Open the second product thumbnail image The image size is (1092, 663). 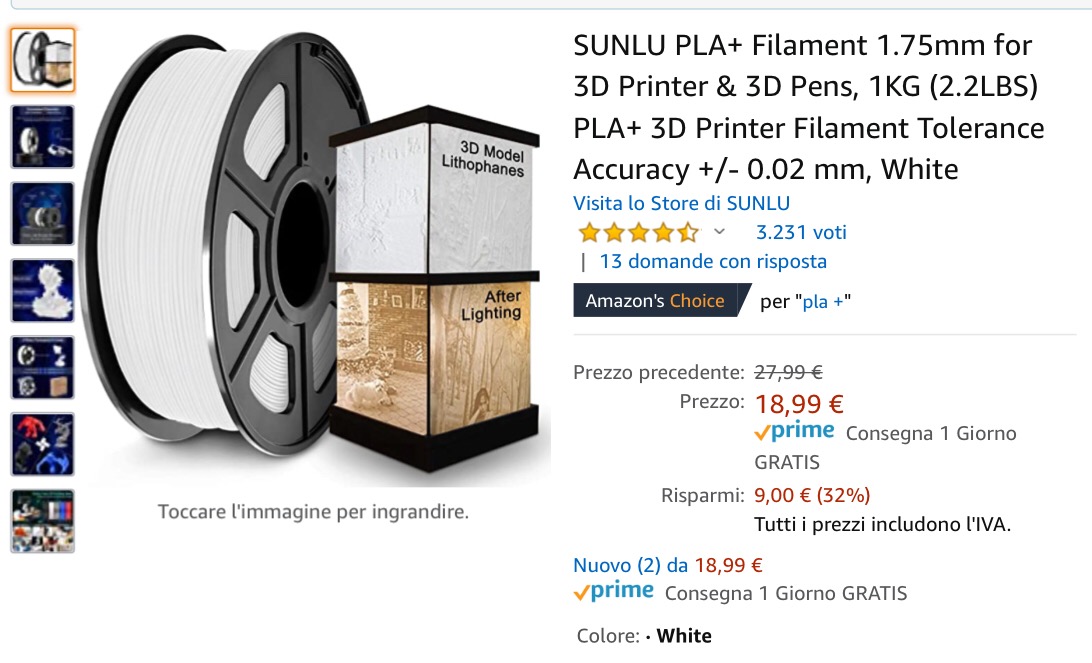click(42, 137)
